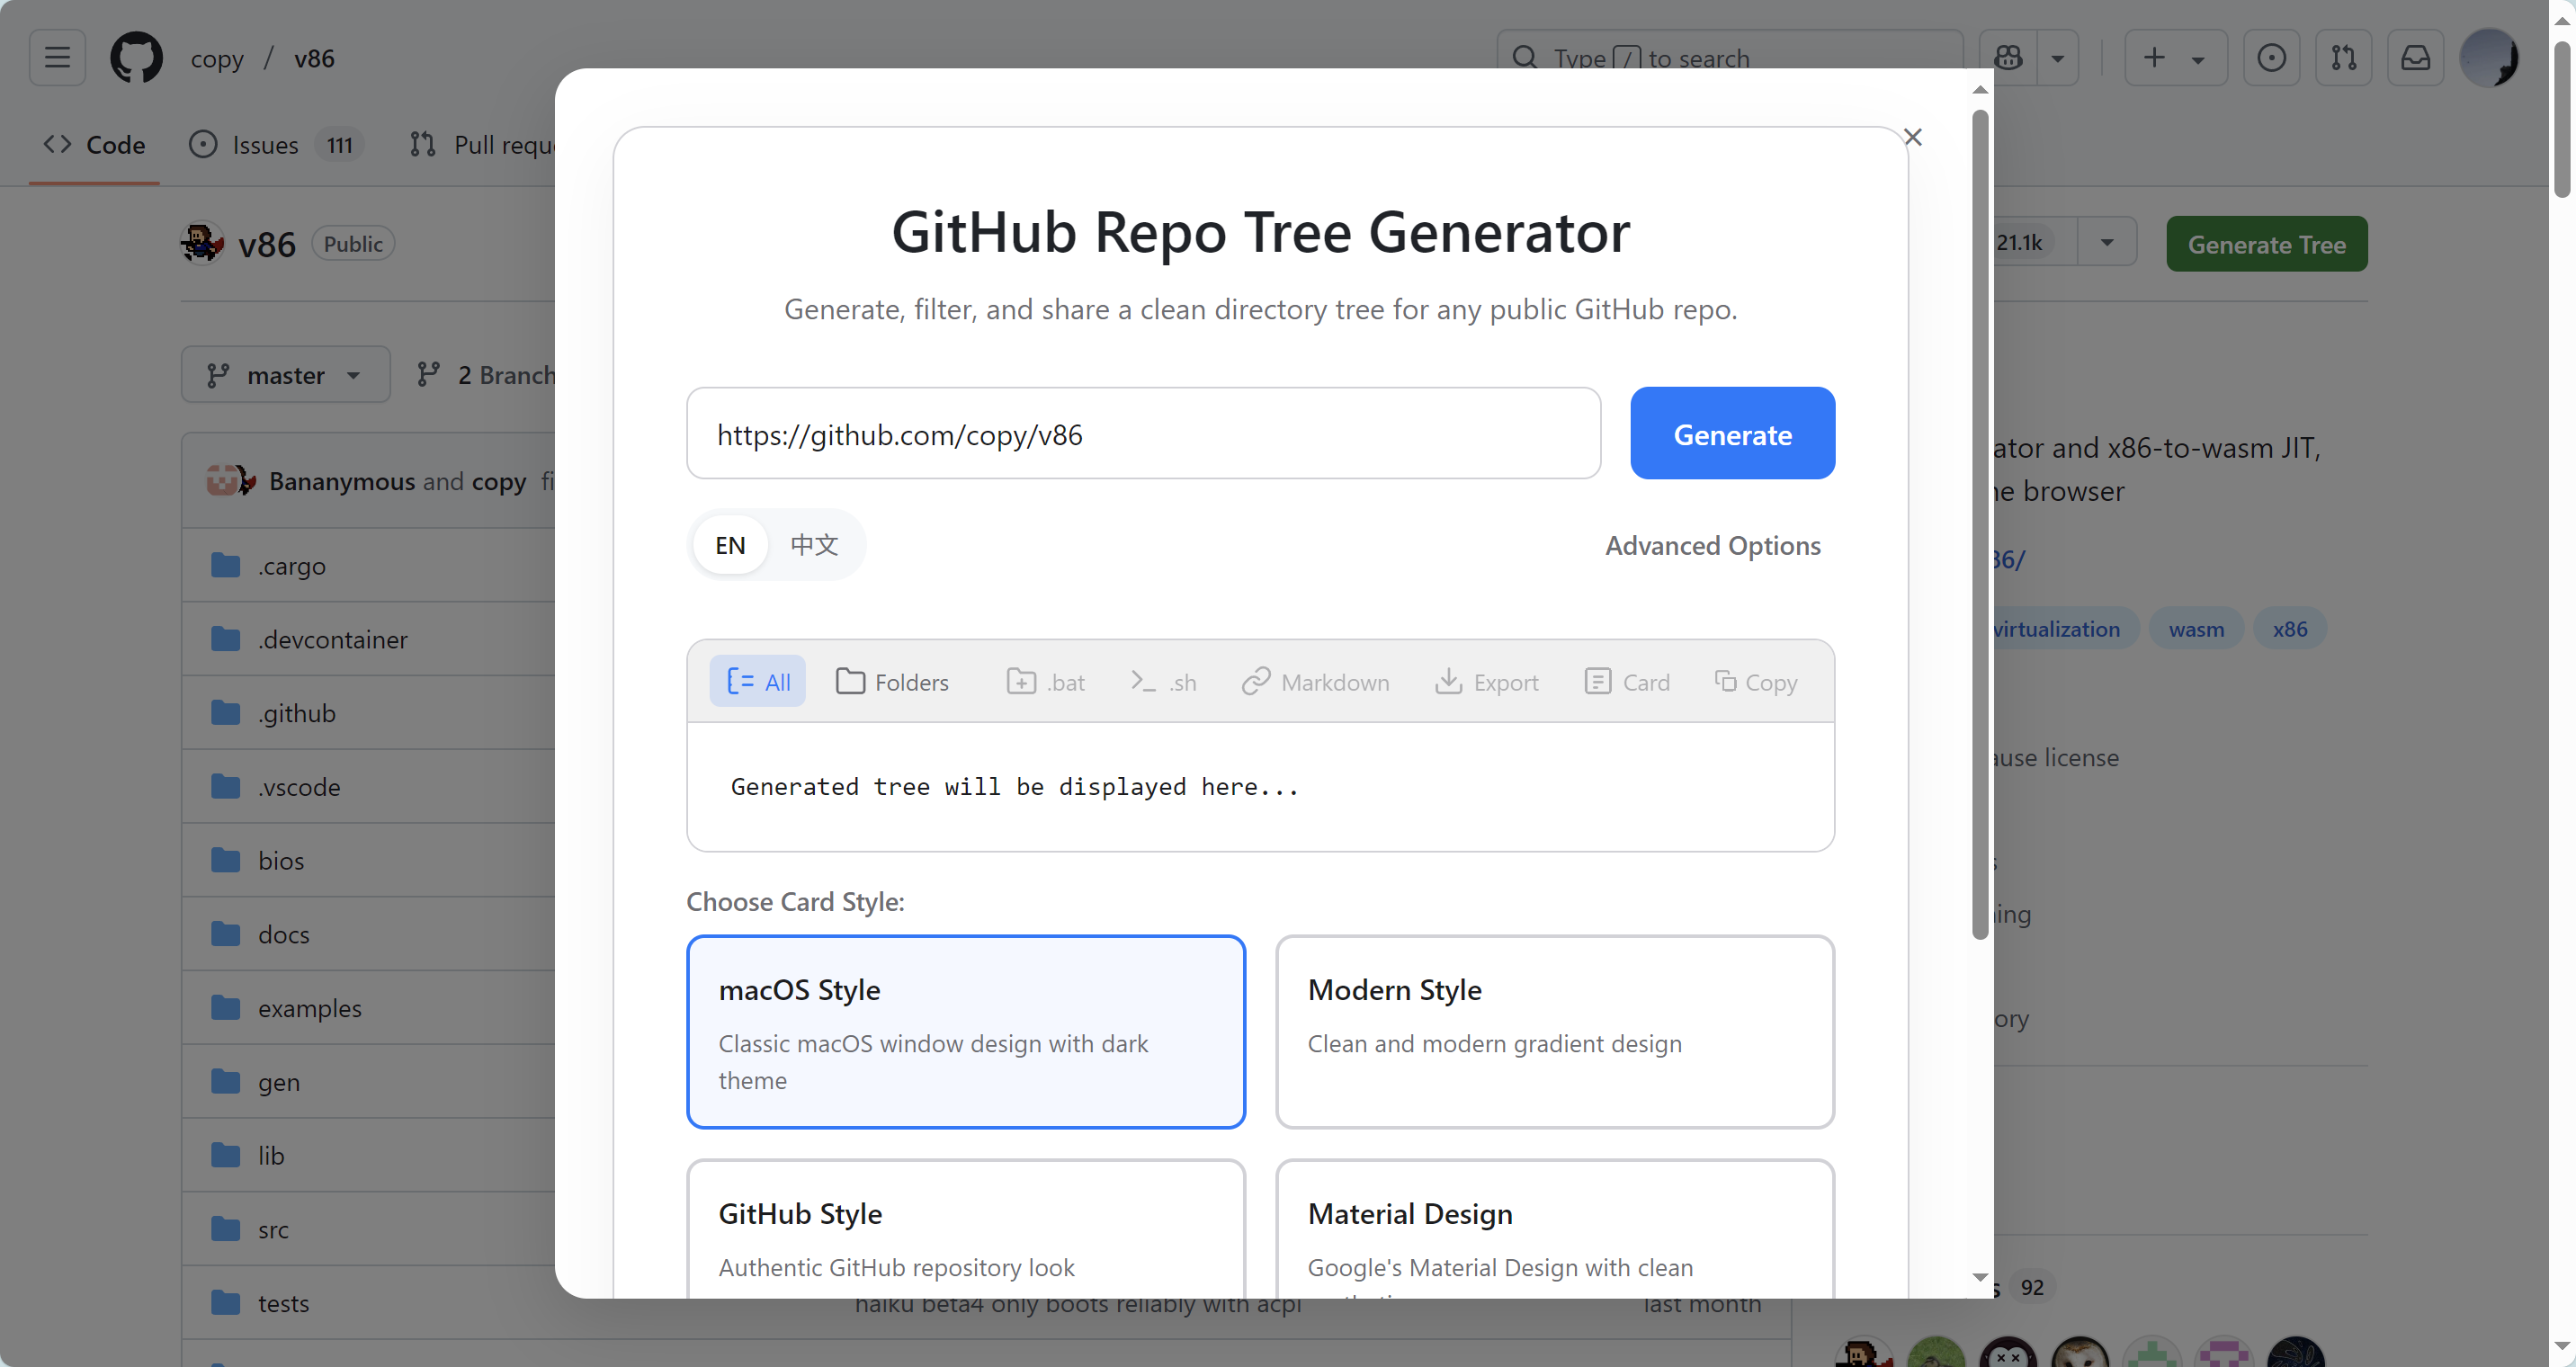This screenshot has width=2576, height=1367.
Task: Click the v86 repository avatar image
Action: (x=202, y=243)
